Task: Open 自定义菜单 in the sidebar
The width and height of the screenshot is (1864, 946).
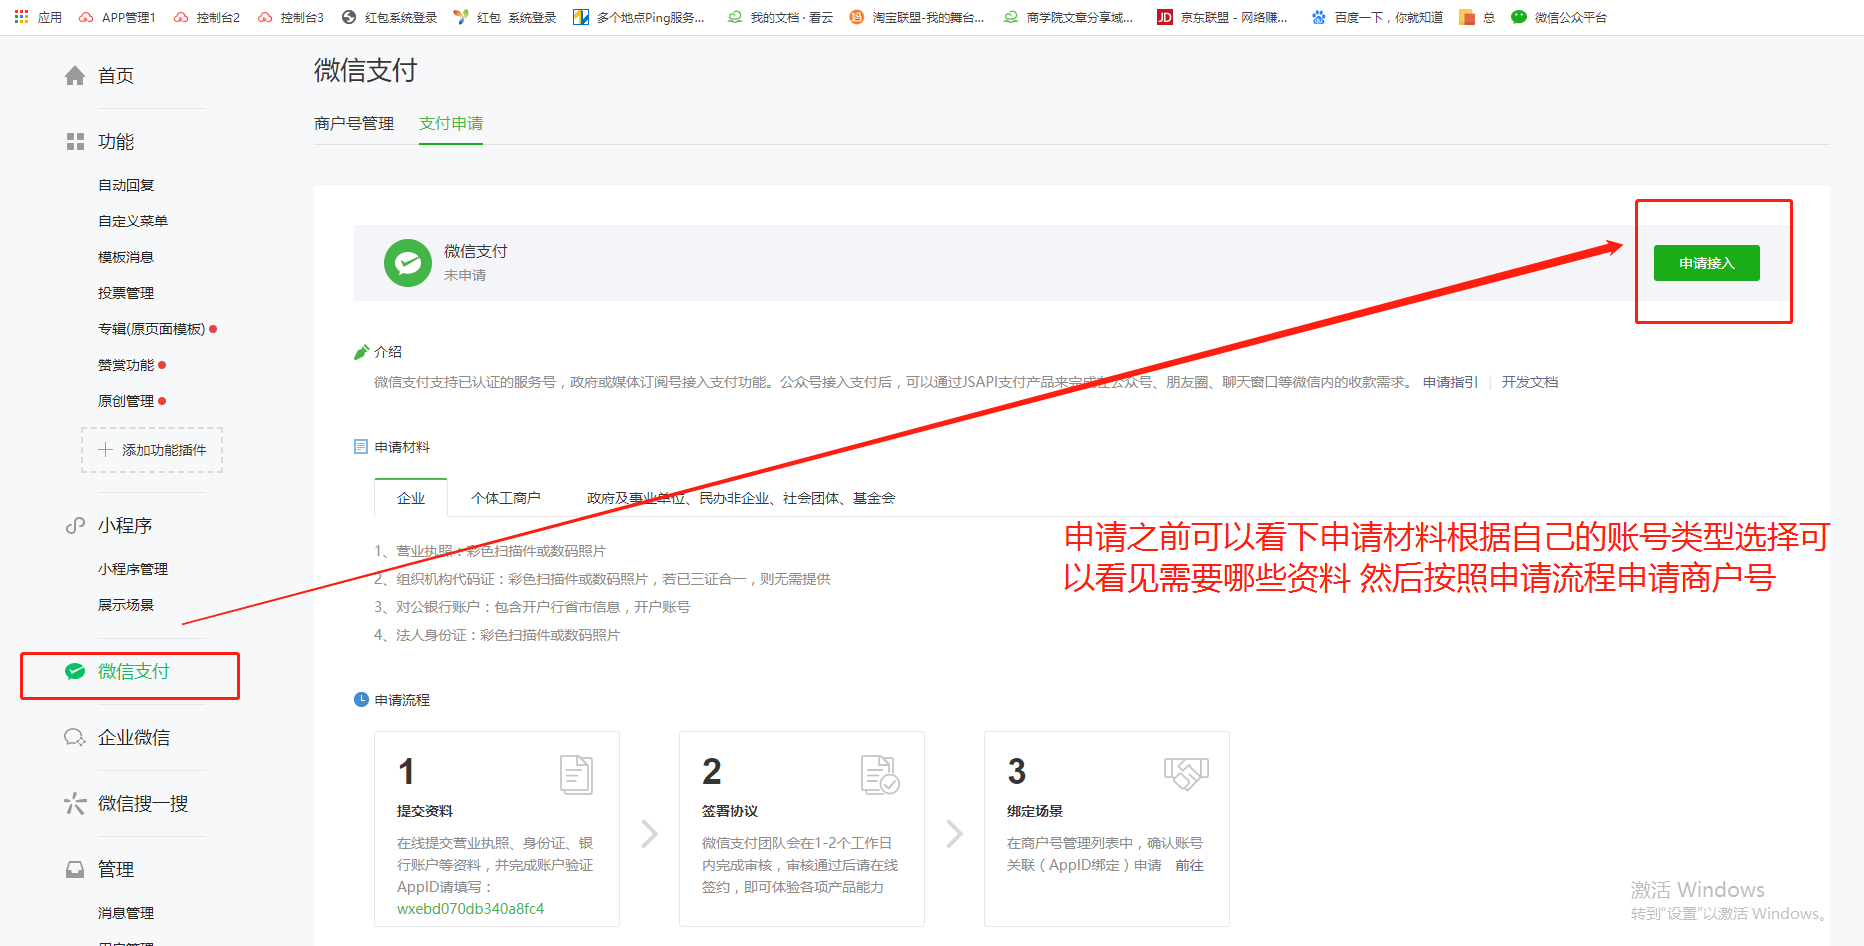Action: pyautogui.click(x=133, y=221)
